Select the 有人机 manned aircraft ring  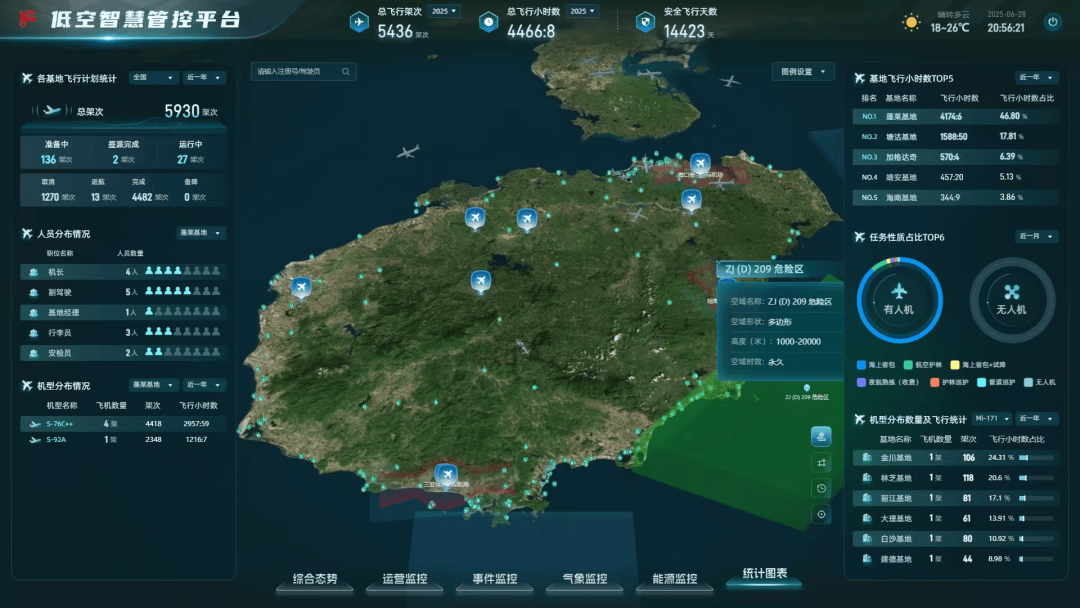(898, 297)
